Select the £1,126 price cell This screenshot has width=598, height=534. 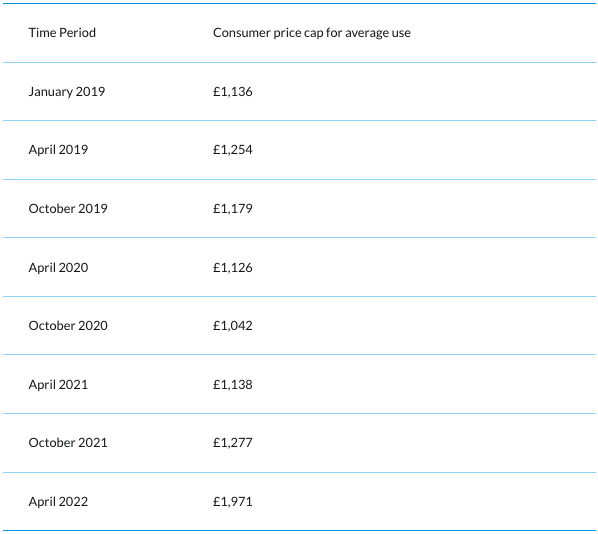coord(233,268)
